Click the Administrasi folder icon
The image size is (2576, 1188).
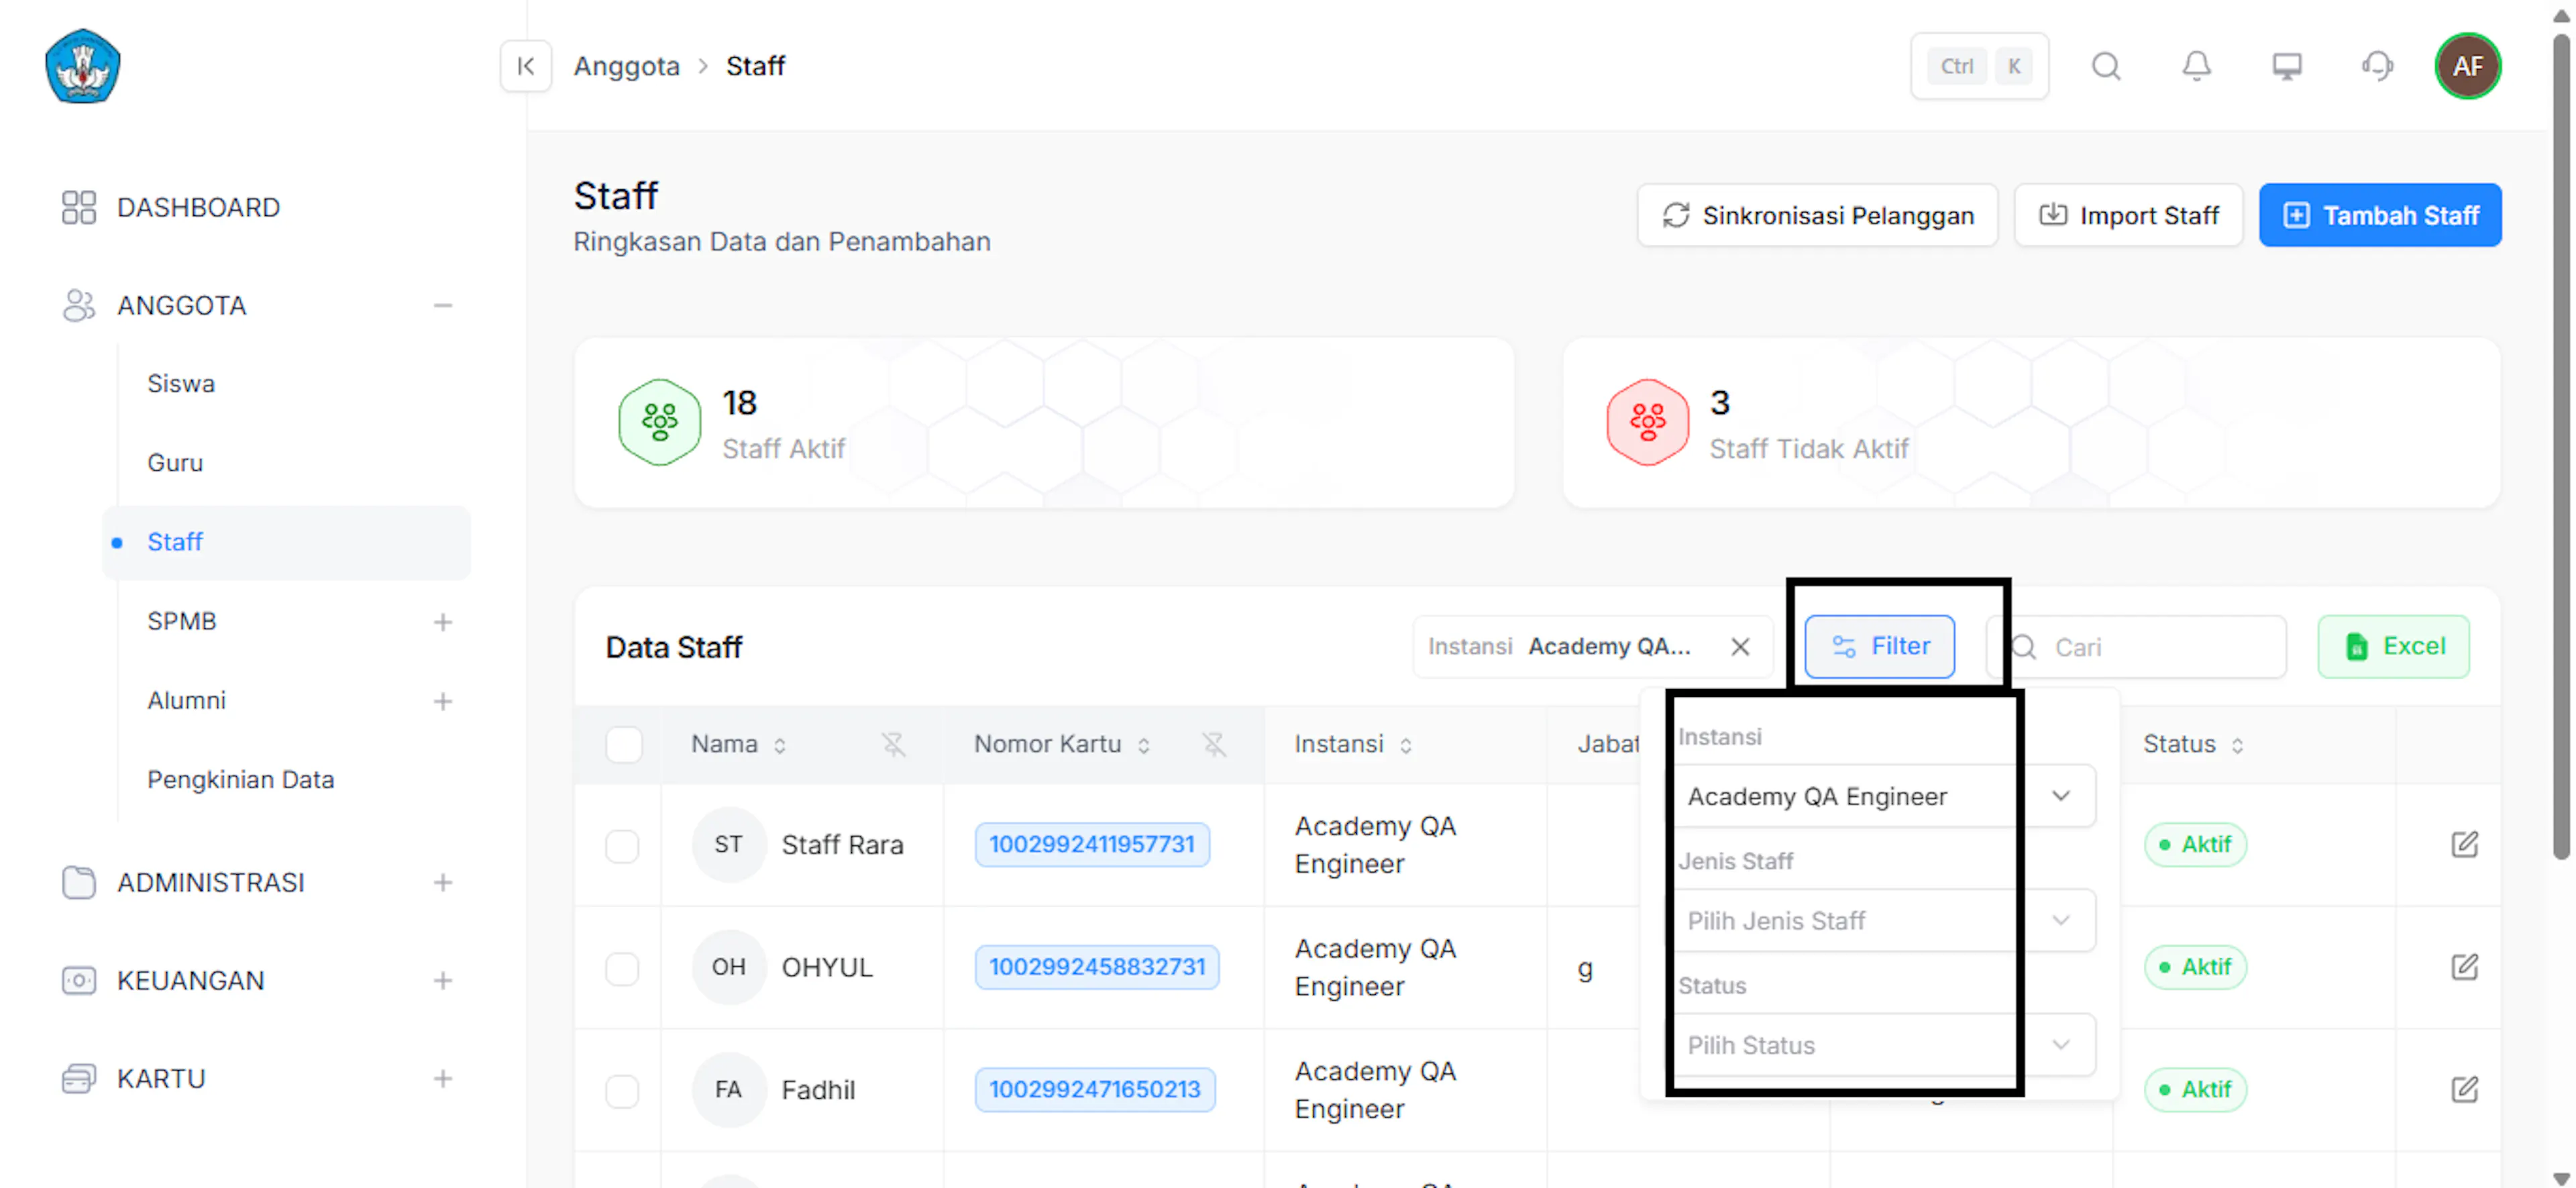pos(78,882)
